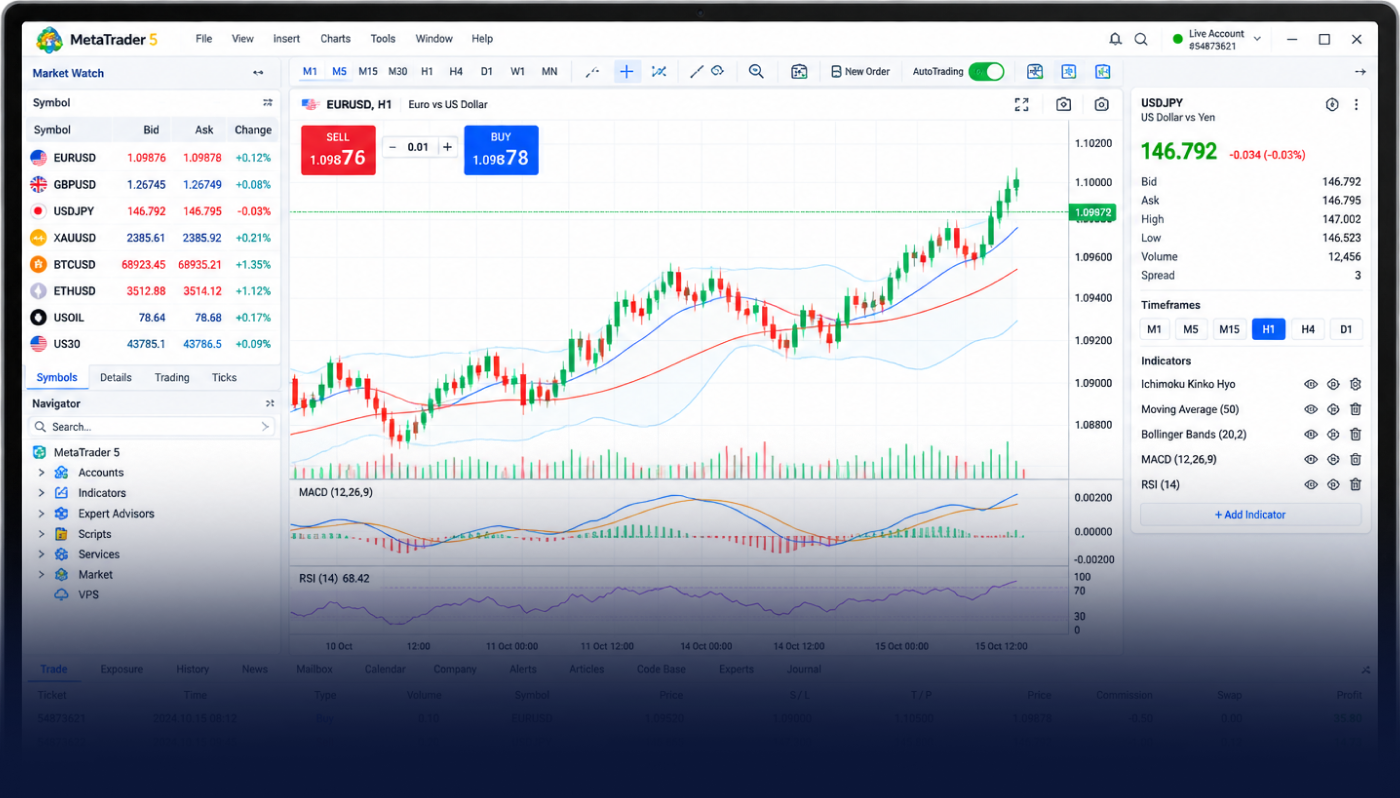Delete the Moving Average (50) indicator
The width and height of the screenshot is (1400, 798).
pos(1355,409)
